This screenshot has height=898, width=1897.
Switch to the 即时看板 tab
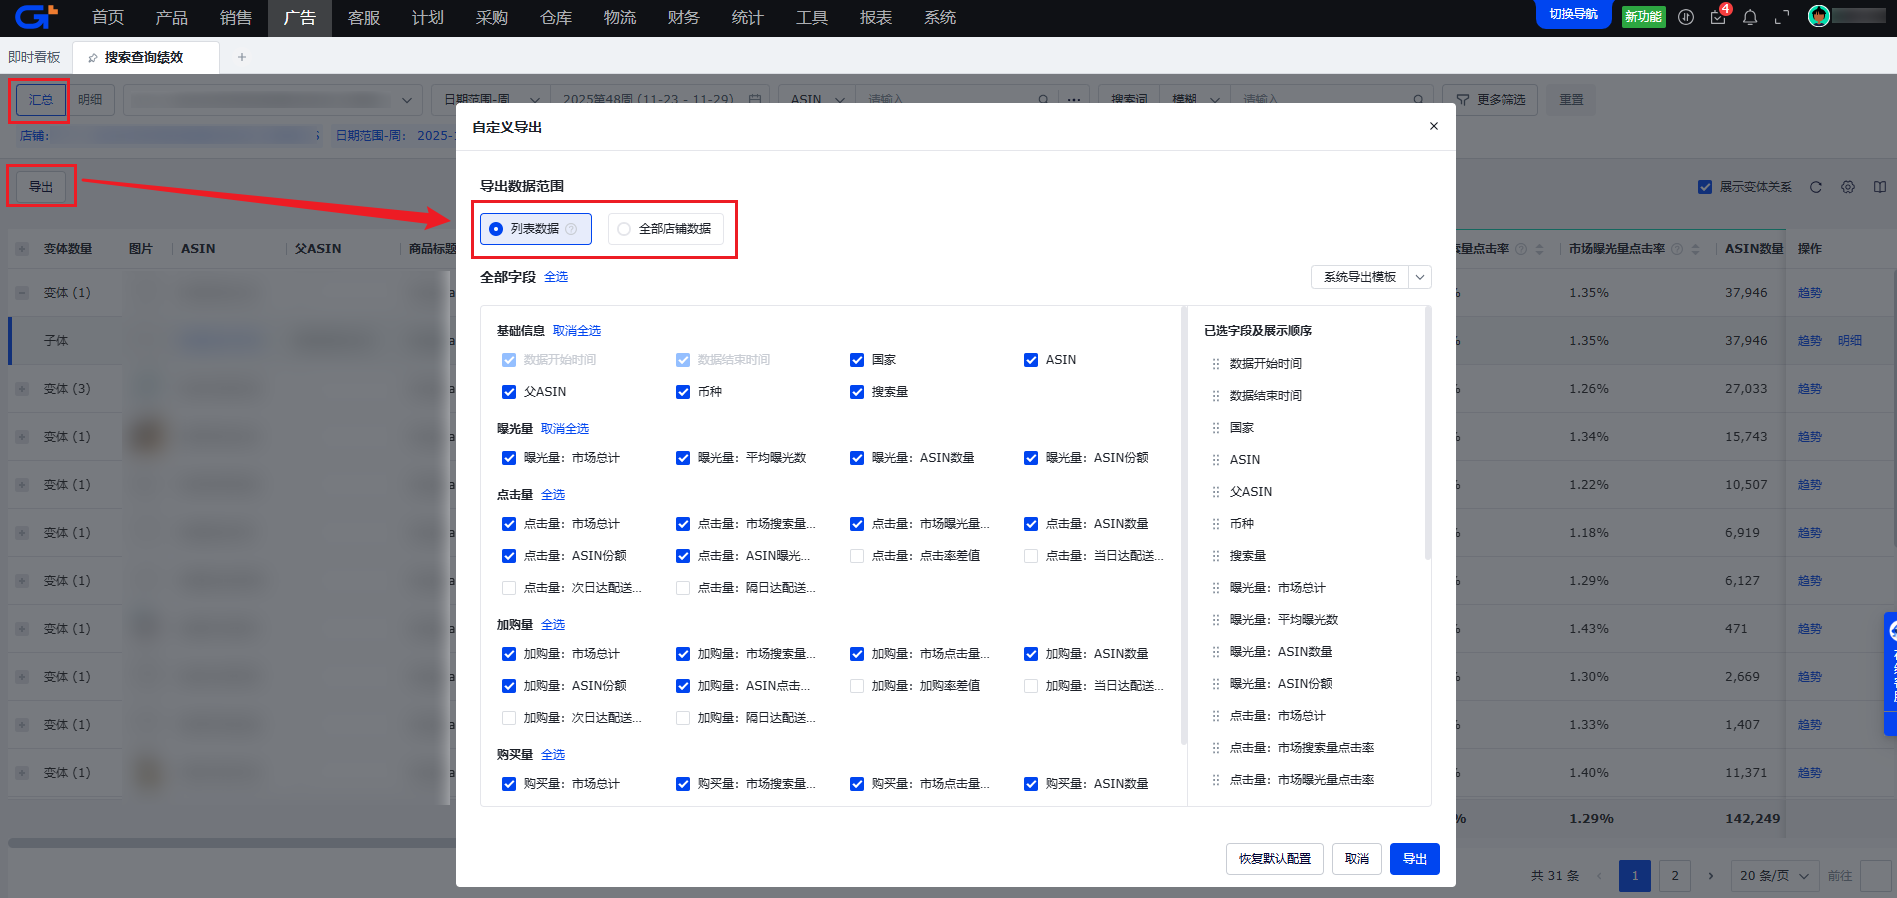(x=35, y=57)
